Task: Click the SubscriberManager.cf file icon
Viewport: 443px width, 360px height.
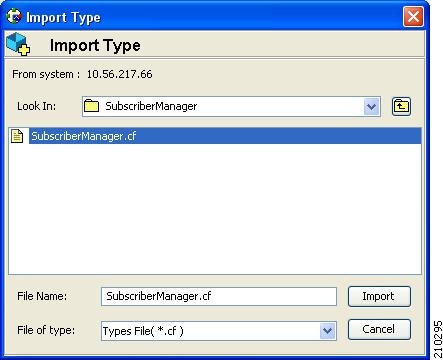Action: coord(17,136)
